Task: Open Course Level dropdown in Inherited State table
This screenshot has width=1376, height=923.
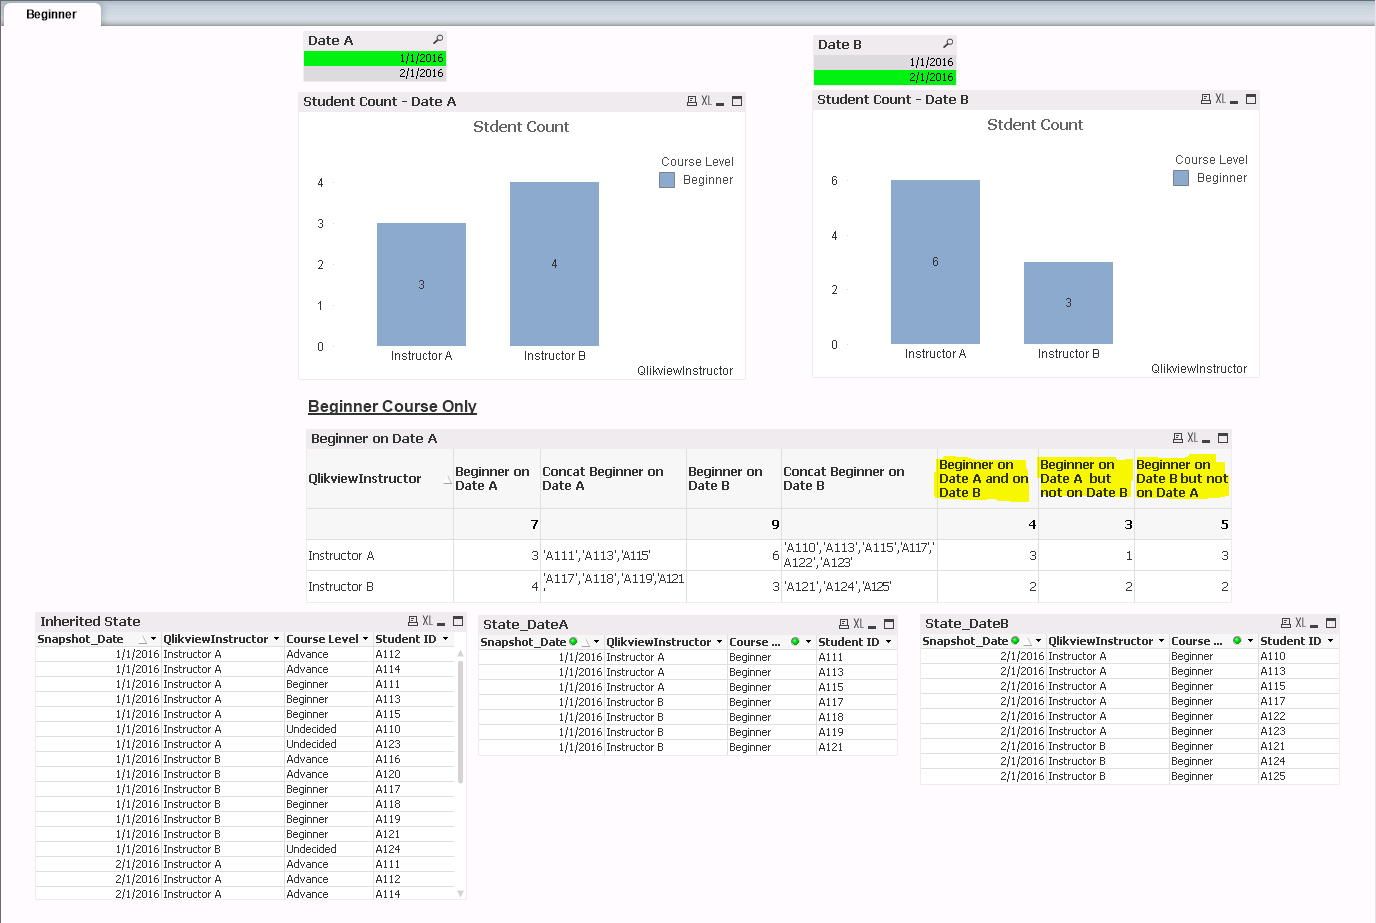Action: [365, 639]
